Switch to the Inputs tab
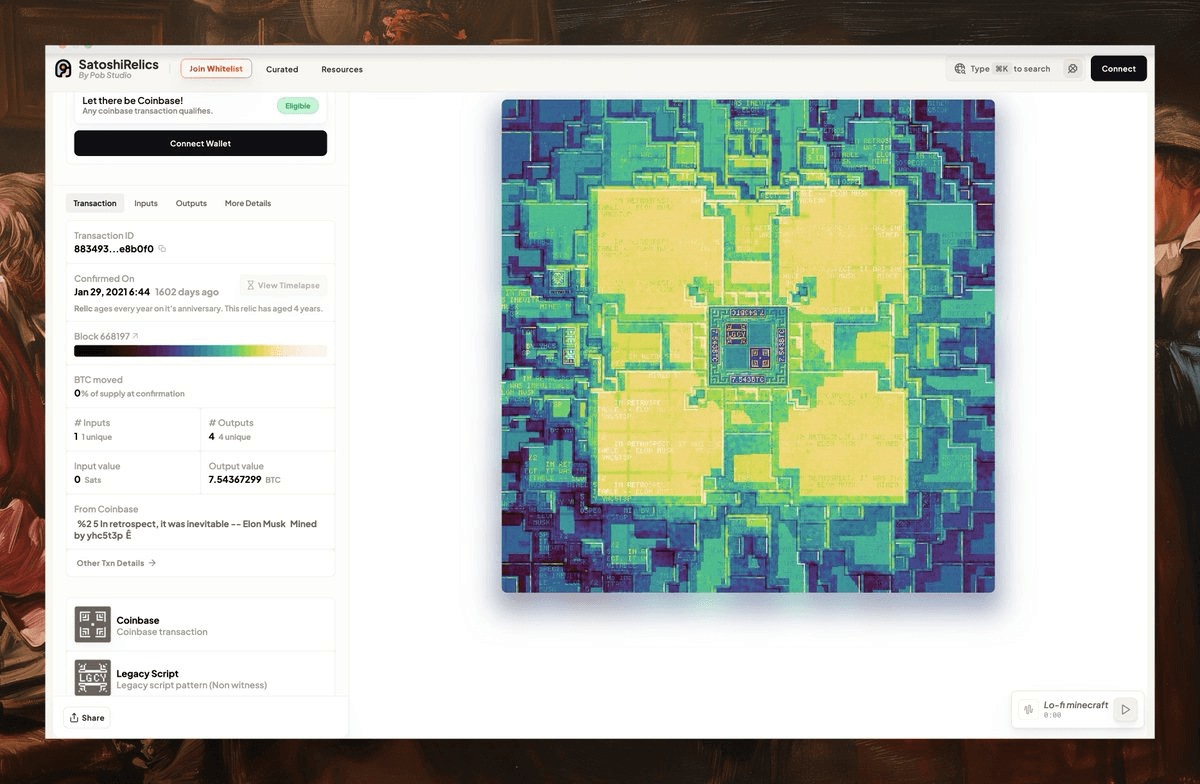The width and height of the screenshot is (1200, 784). click(x=146, y=203)
